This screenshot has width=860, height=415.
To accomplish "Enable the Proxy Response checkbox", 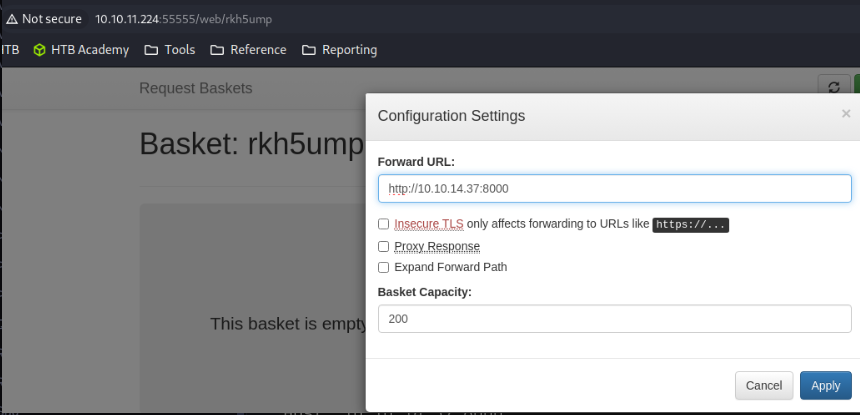I will click(383, 246).
